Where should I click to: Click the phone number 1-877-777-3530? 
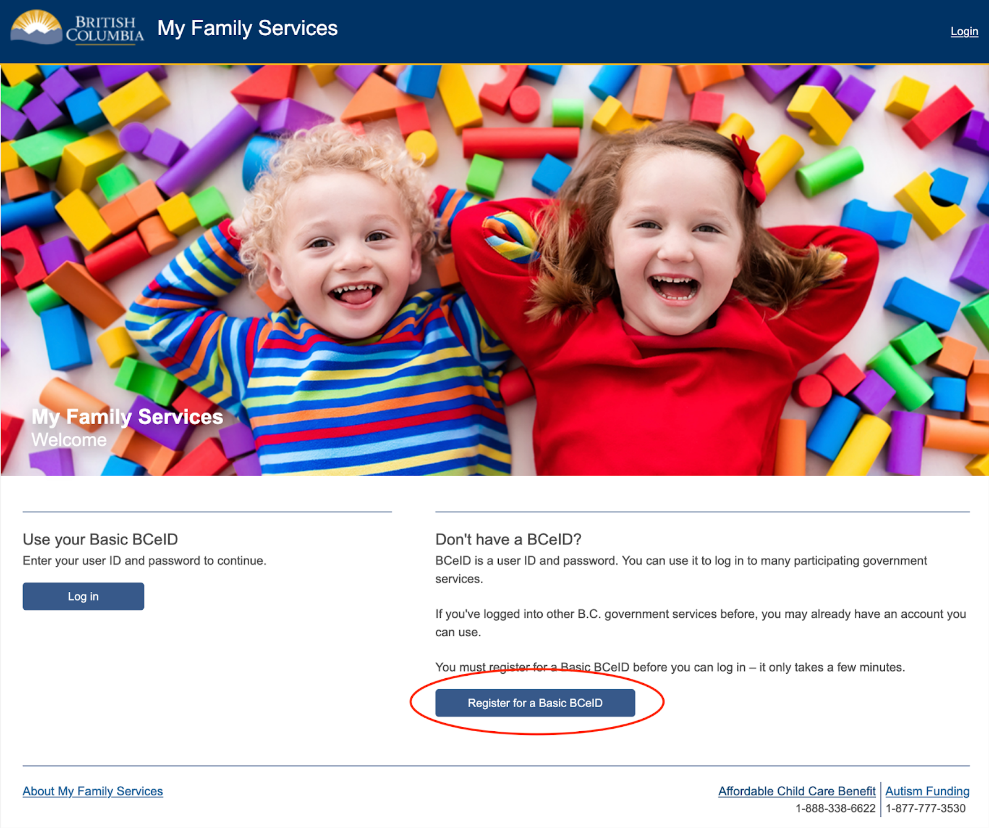(926, 808)
